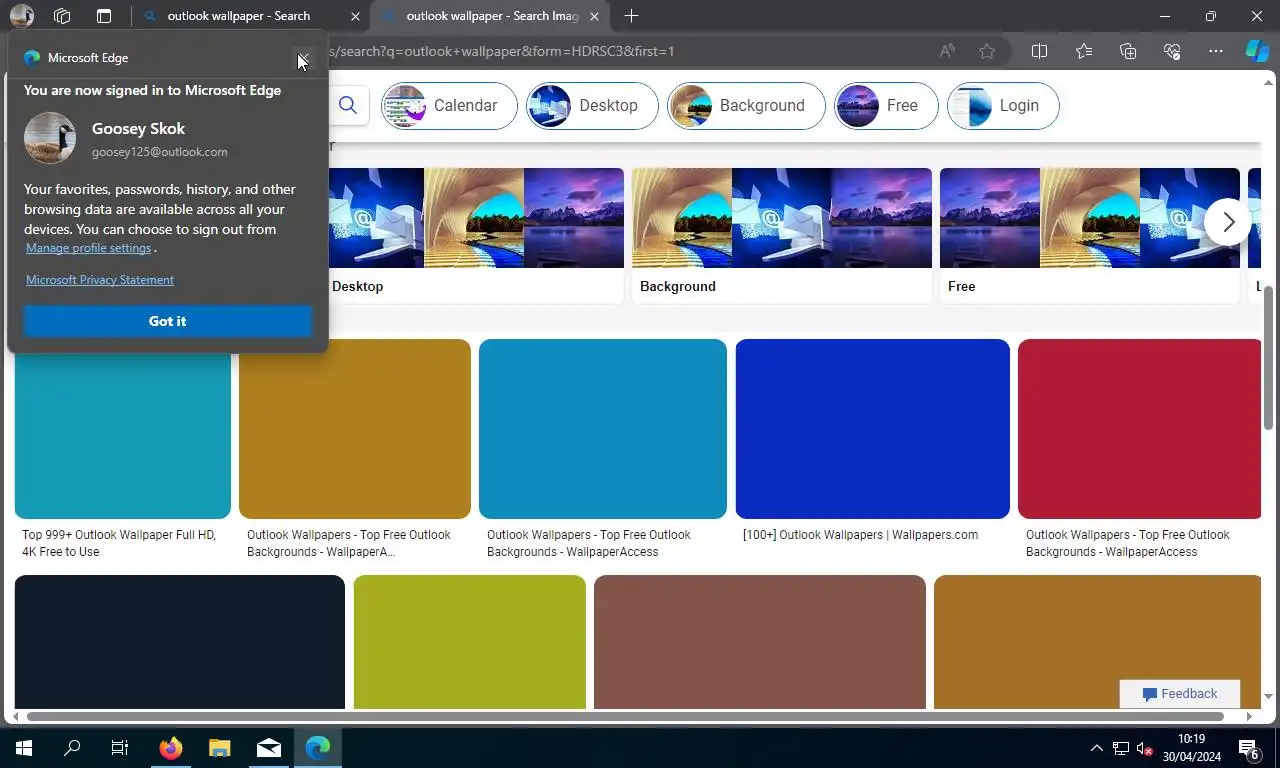The image size is (1280, 768).
Task: Click the Read aloud icon in address bar
Action: tap(947, 51)
